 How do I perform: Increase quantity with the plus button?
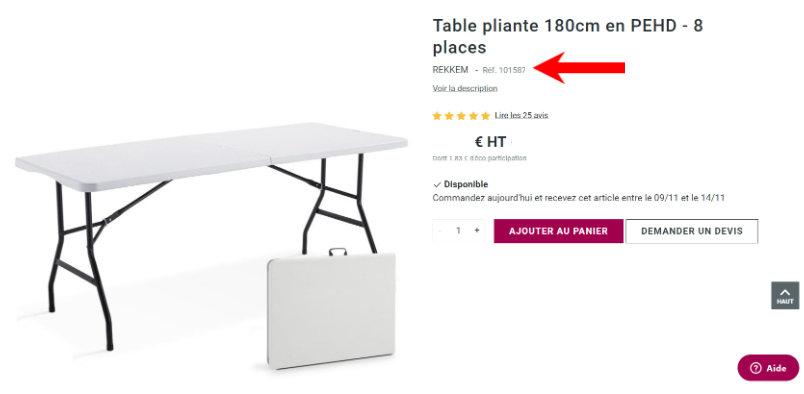tap(477, 231)
